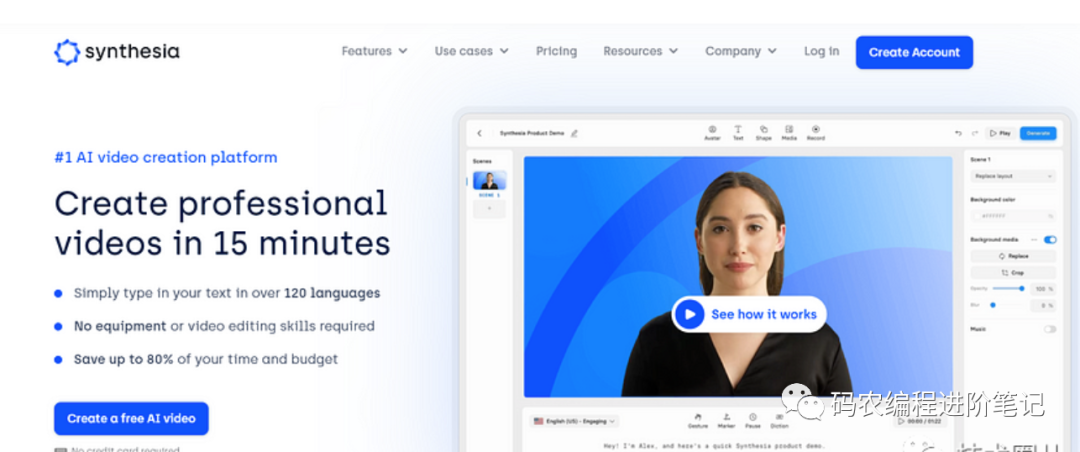Select the Shape tool in the editor
This screenshot has width=1080, height=452.
tap(763, 133)
